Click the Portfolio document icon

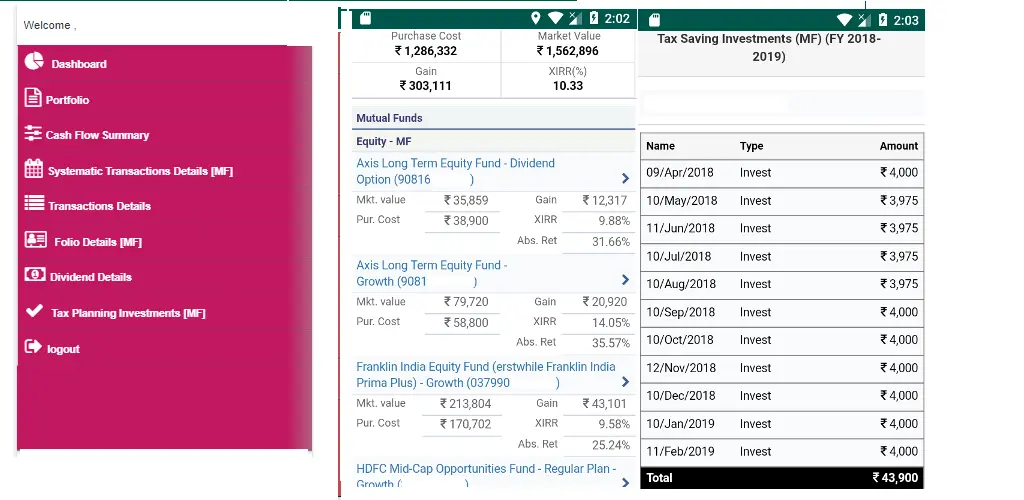tap(33, 97)
